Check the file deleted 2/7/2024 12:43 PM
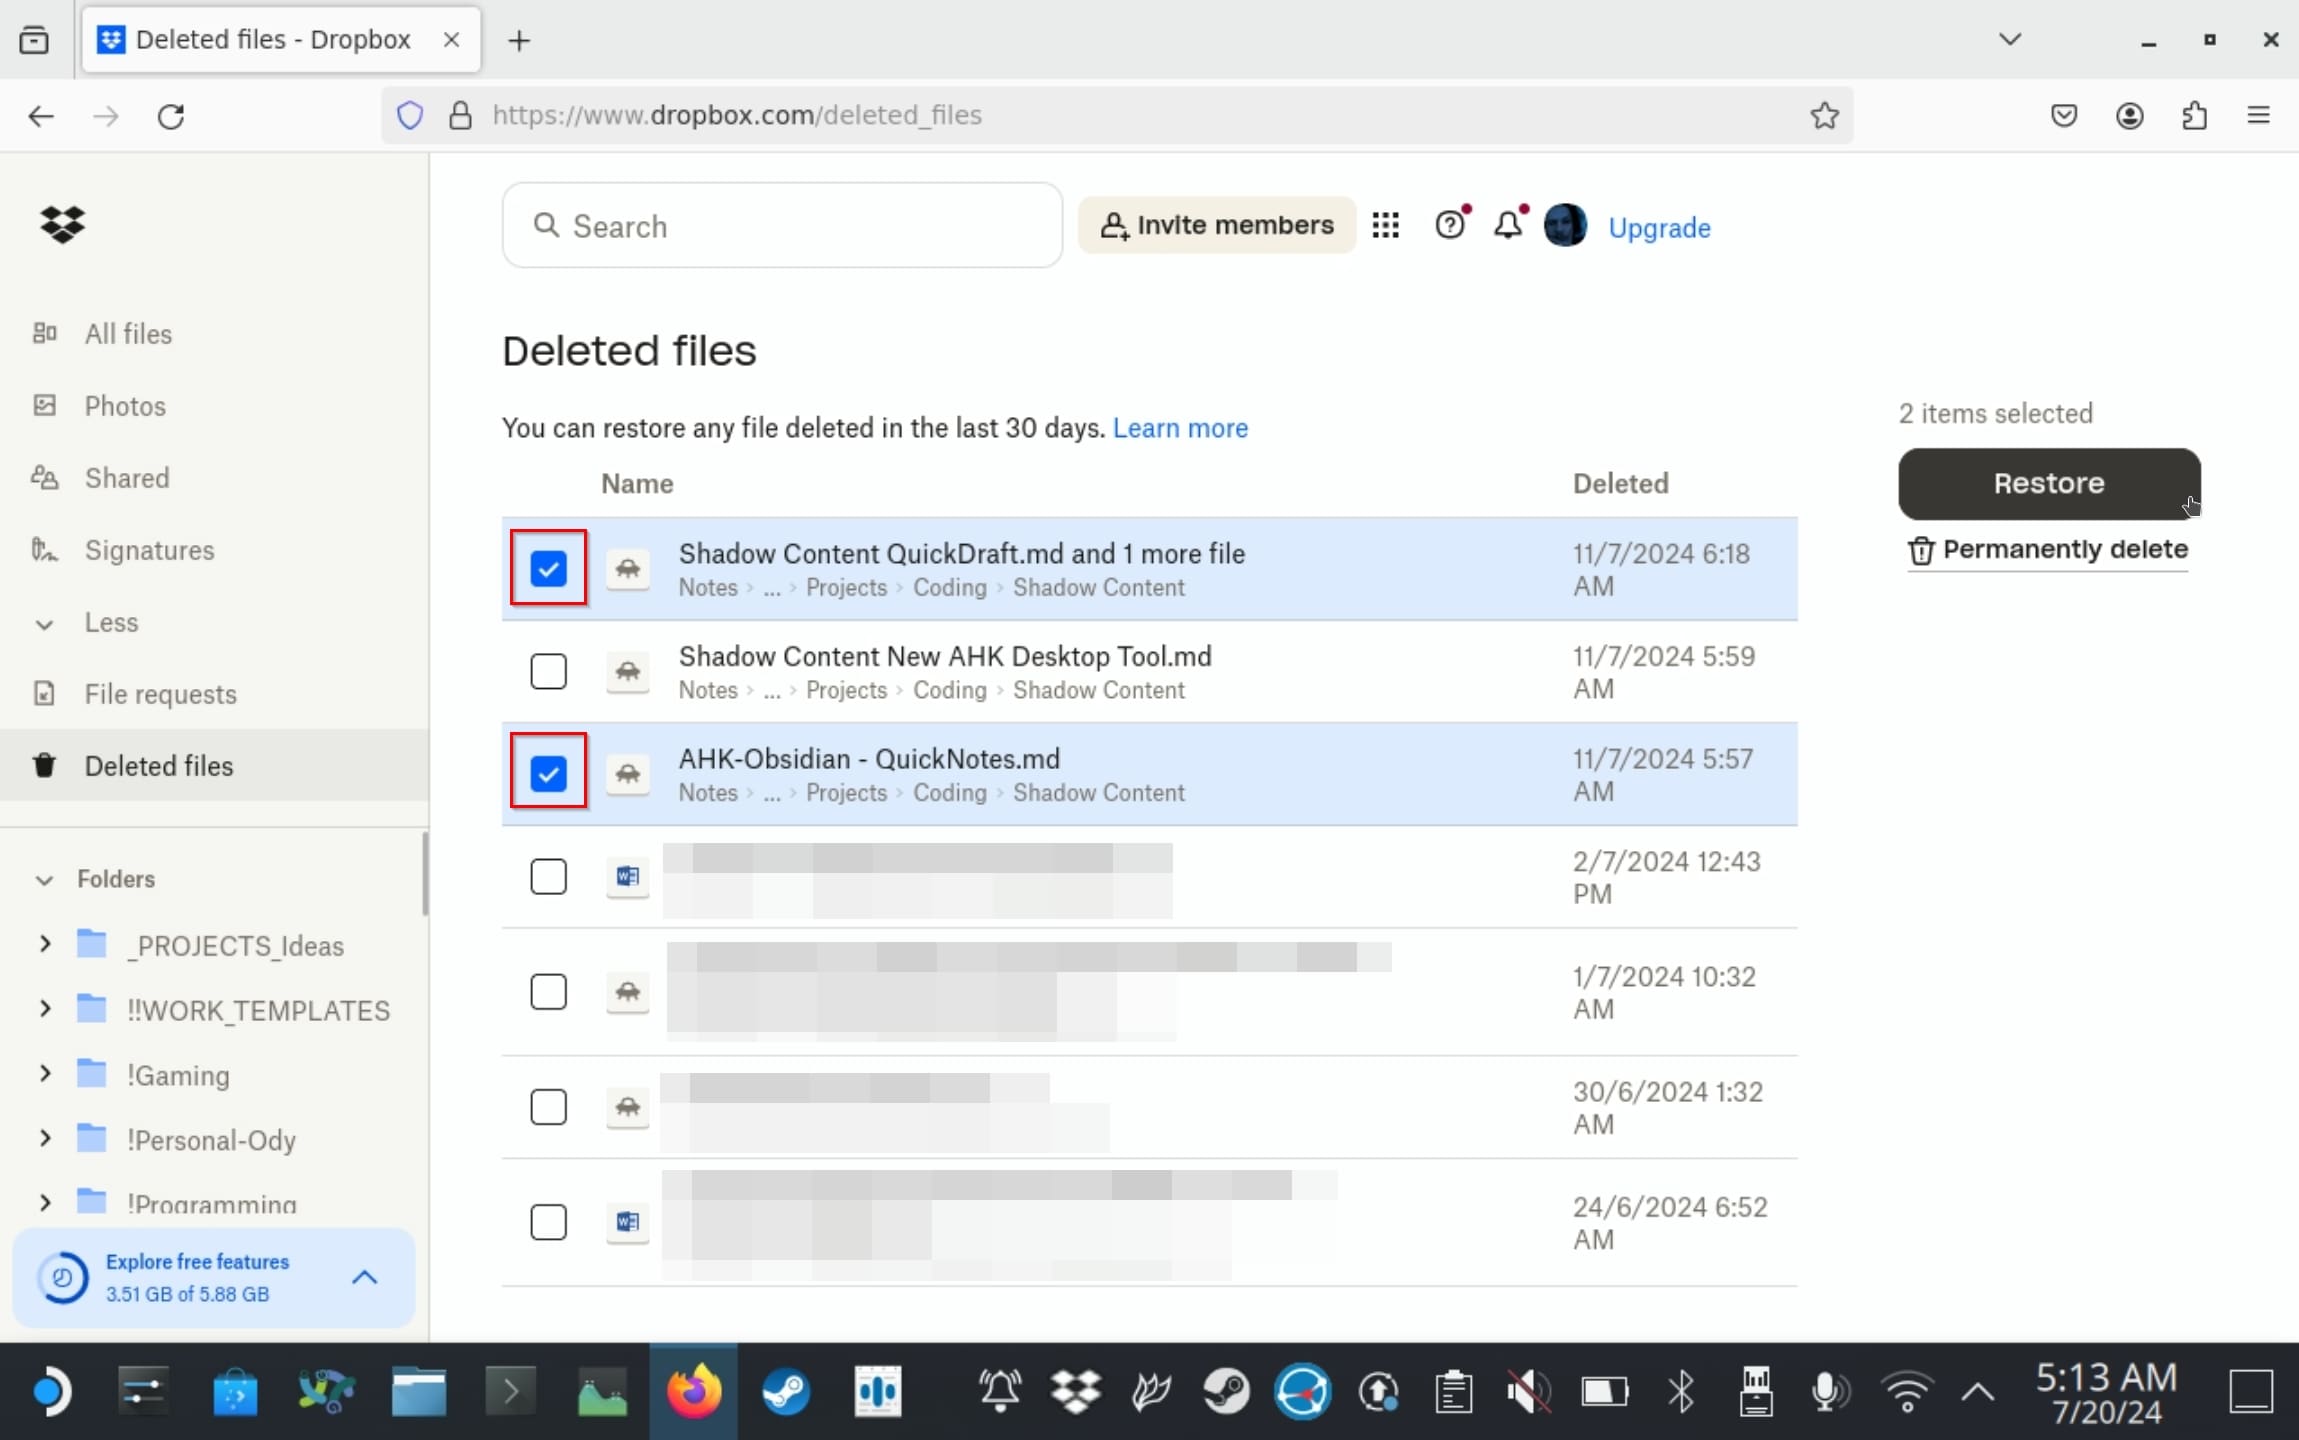The width and height of the screenshot is (2299, 1440). [548, 877]
